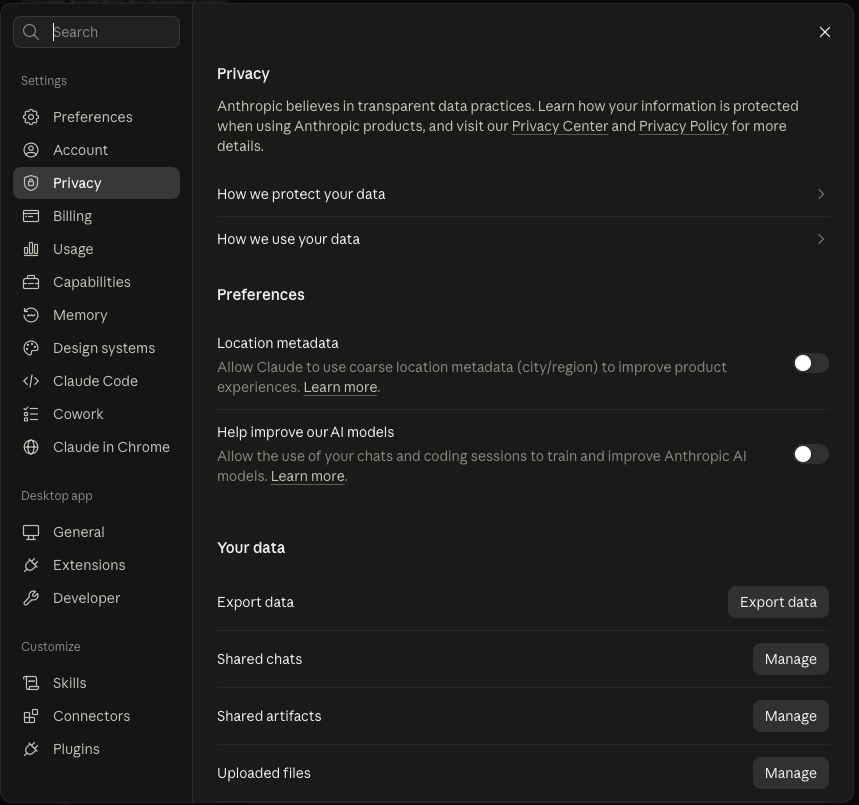Click the Memory history icon
Image resolution: width=859 pixels, height=805 pixels.
click(x=31, y=315)
